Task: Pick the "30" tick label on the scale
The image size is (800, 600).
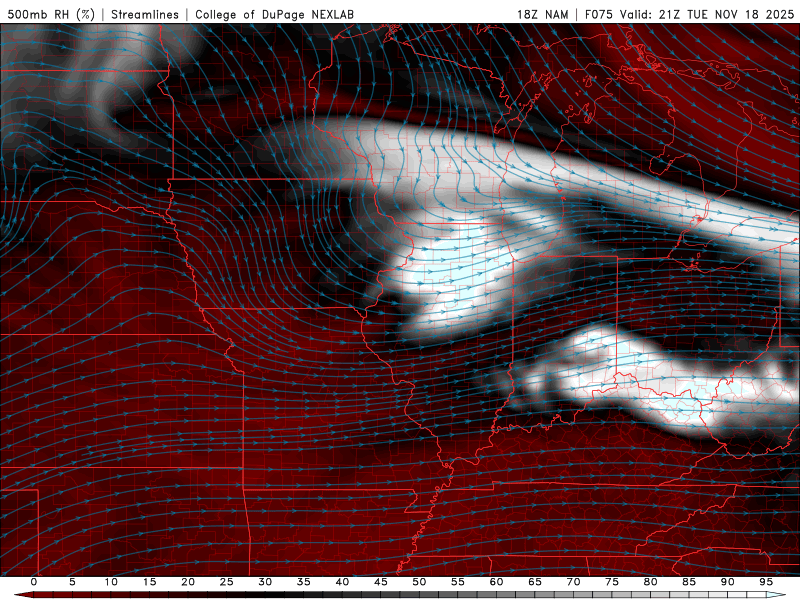Action: click(265, 582)
